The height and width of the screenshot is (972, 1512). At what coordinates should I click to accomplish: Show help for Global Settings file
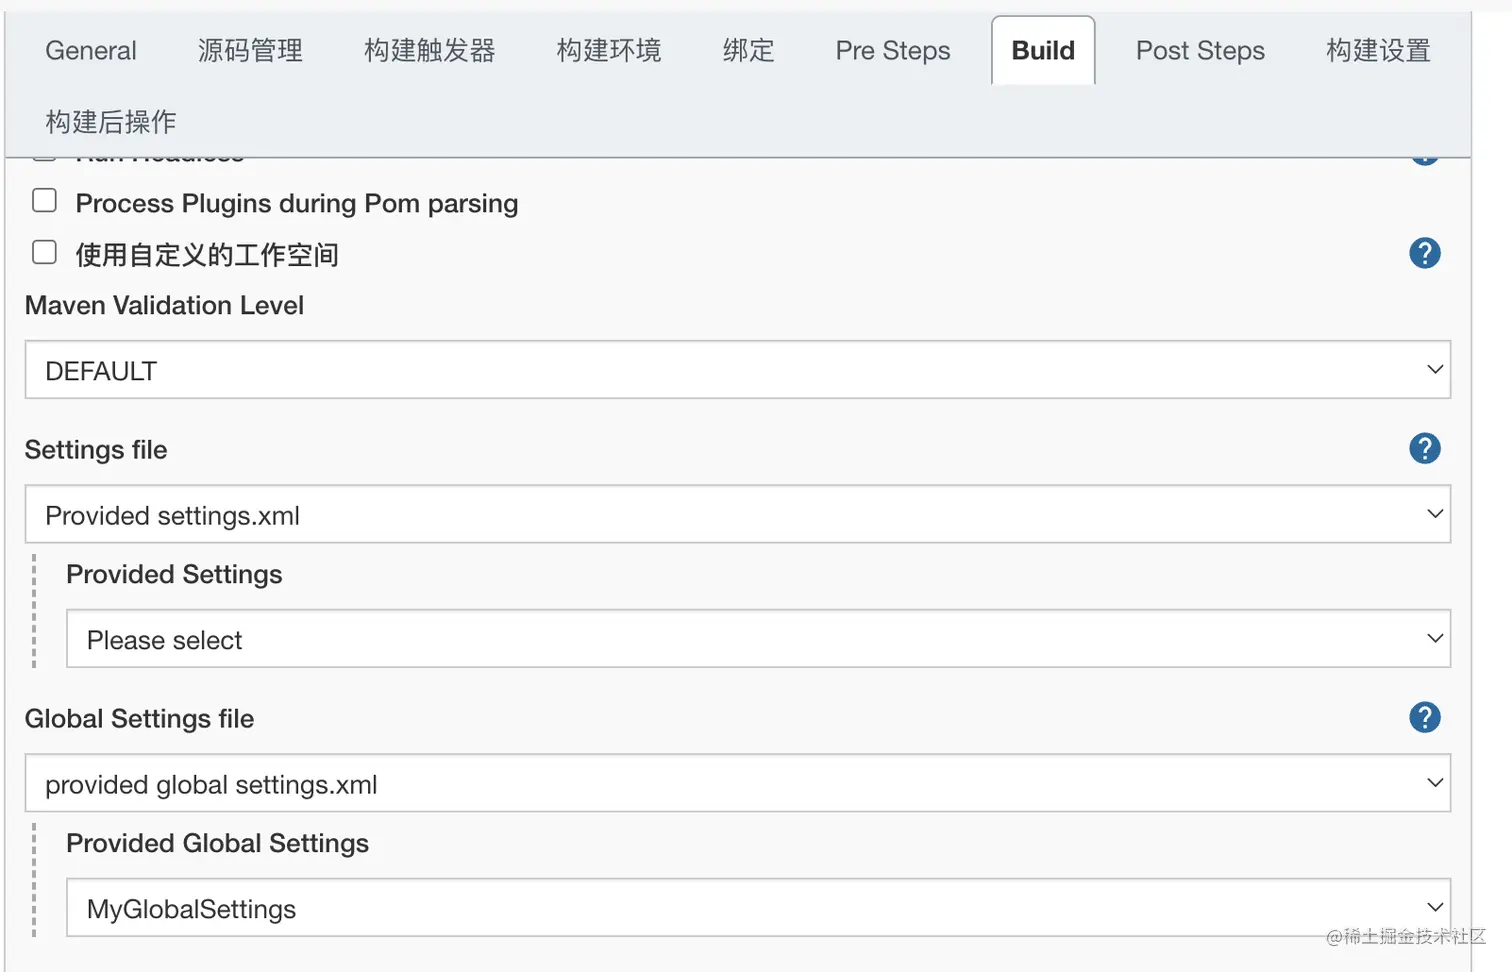pyautogui.click(x=1424, y=717)
